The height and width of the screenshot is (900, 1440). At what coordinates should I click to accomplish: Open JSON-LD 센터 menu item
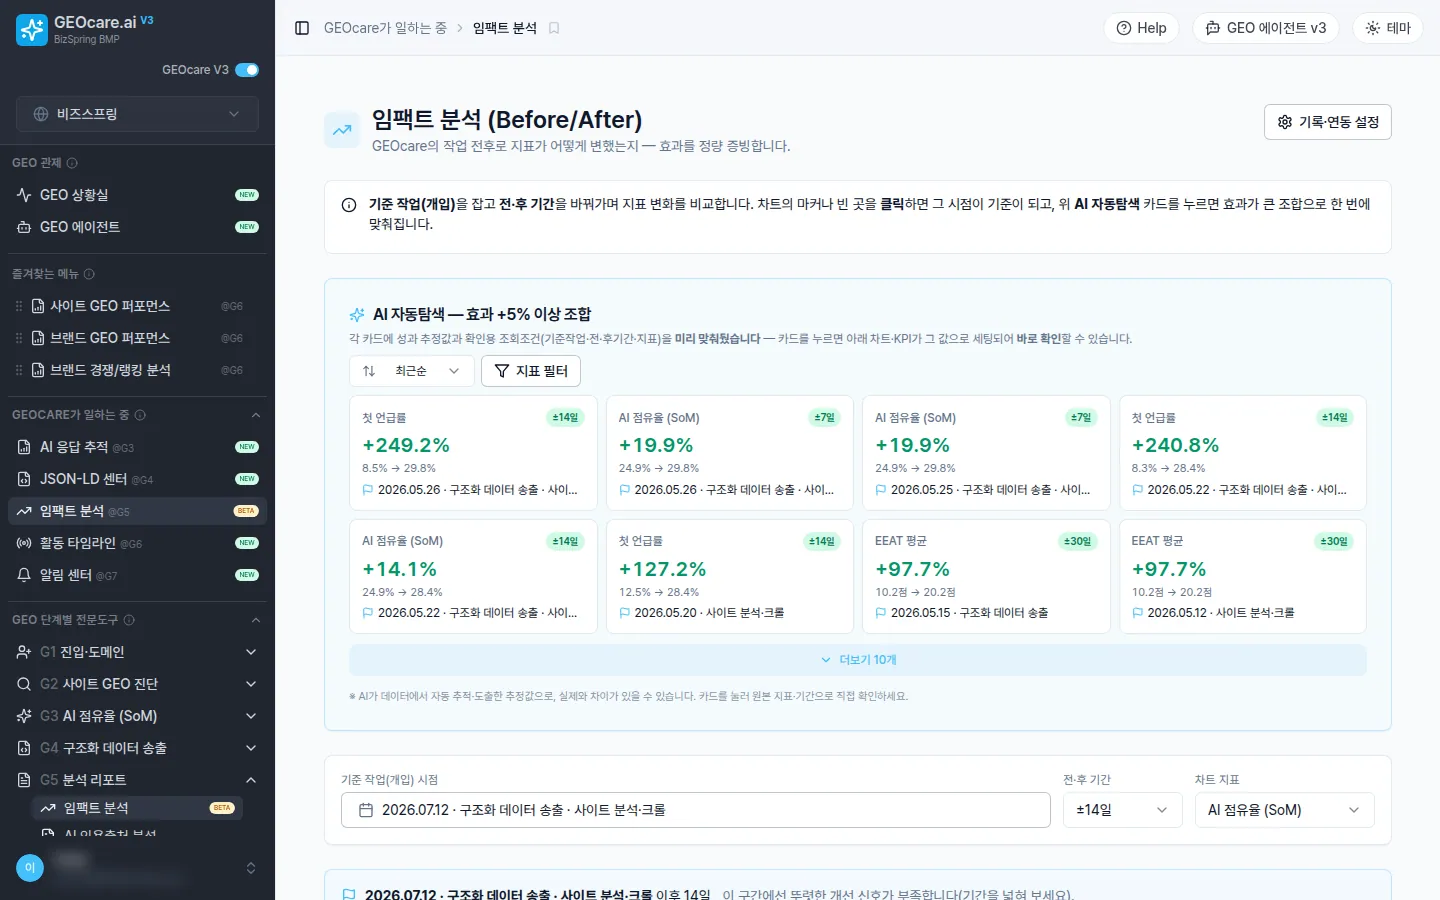(x=137, y=479)
